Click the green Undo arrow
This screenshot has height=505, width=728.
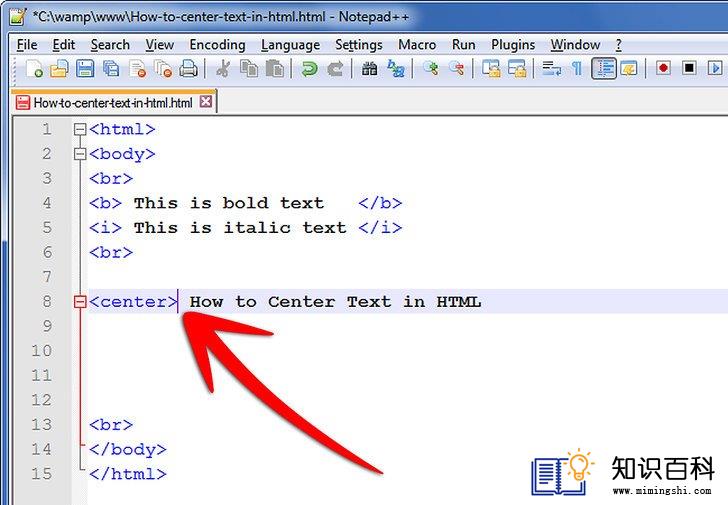[309, 69]
